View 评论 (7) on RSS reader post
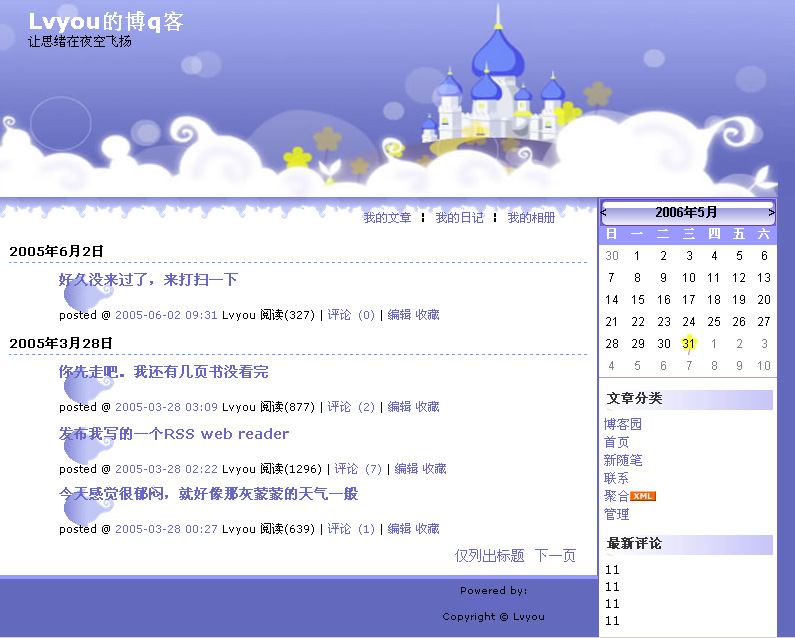The height and width of the screenshot is (638, 795). tap(358, 469)
